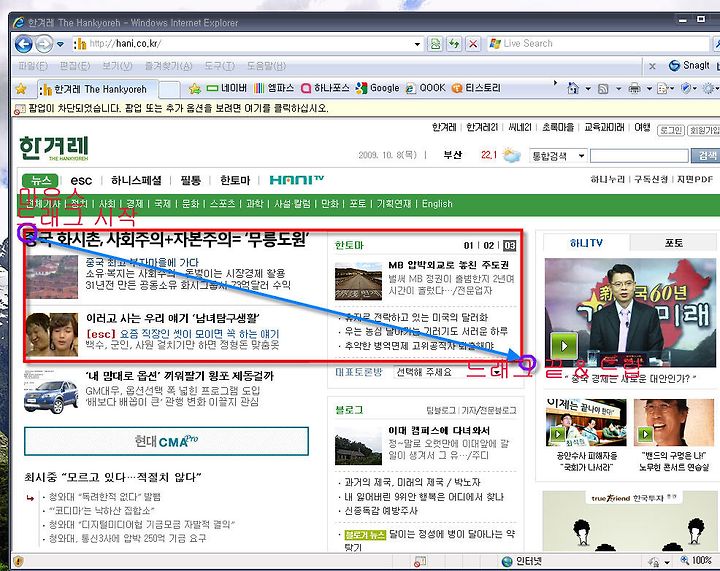Screen dimensions: 720x571
Task: Open the 엠파스 favorites link
Action: (274, 88)
